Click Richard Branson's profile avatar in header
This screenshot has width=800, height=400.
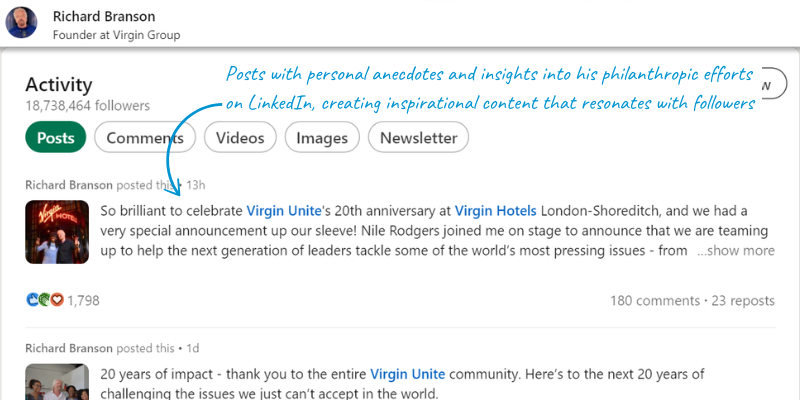pos(21,24)
